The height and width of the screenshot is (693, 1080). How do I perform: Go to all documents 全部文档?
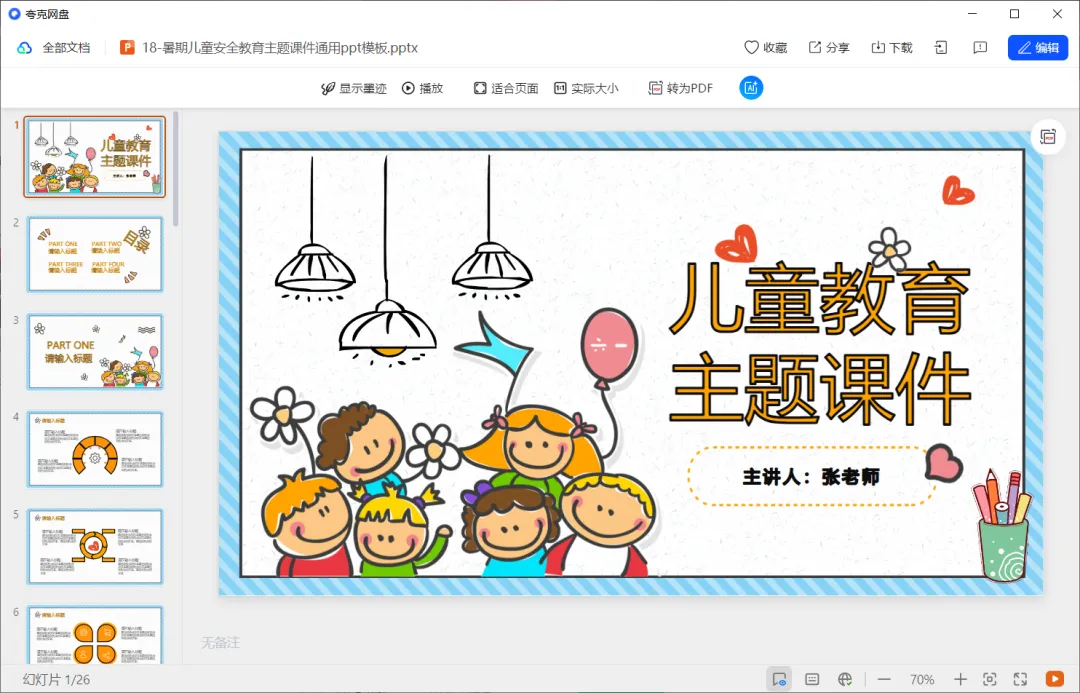54,48
